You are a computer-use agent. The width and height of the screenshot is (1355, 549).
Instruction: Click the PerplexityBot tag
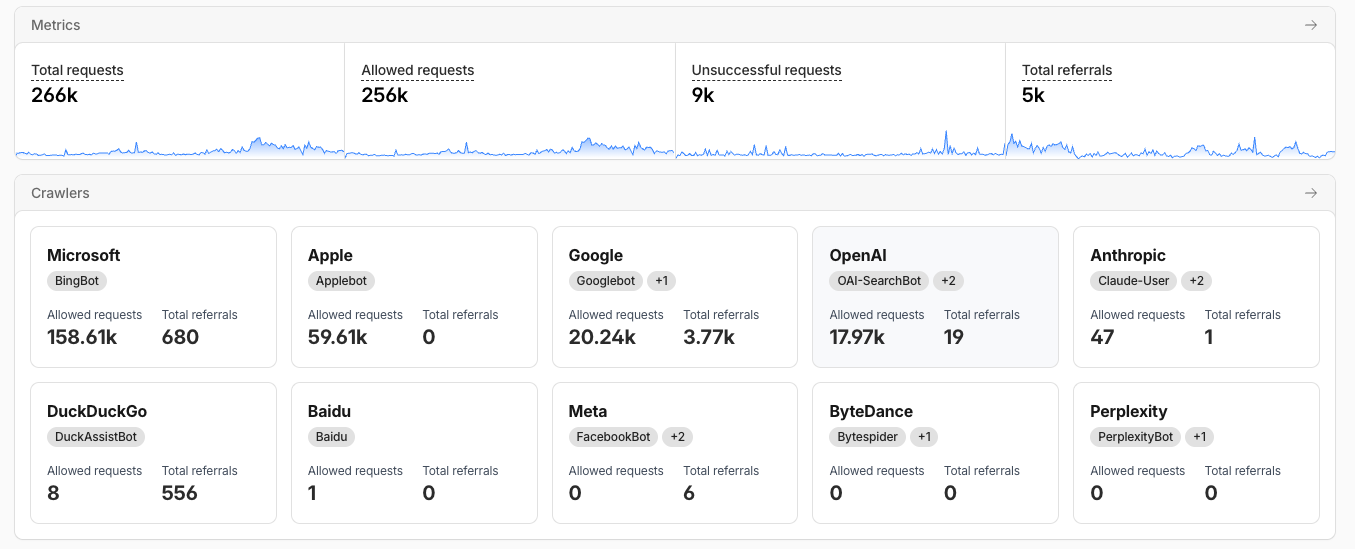tap(1135, 437)
